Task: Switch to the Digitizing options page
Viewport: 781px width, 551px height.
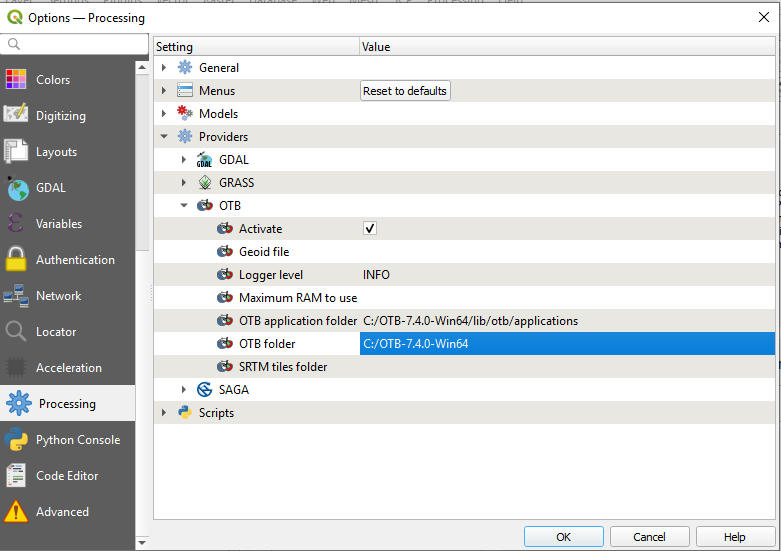Action: tap(68, 115)
